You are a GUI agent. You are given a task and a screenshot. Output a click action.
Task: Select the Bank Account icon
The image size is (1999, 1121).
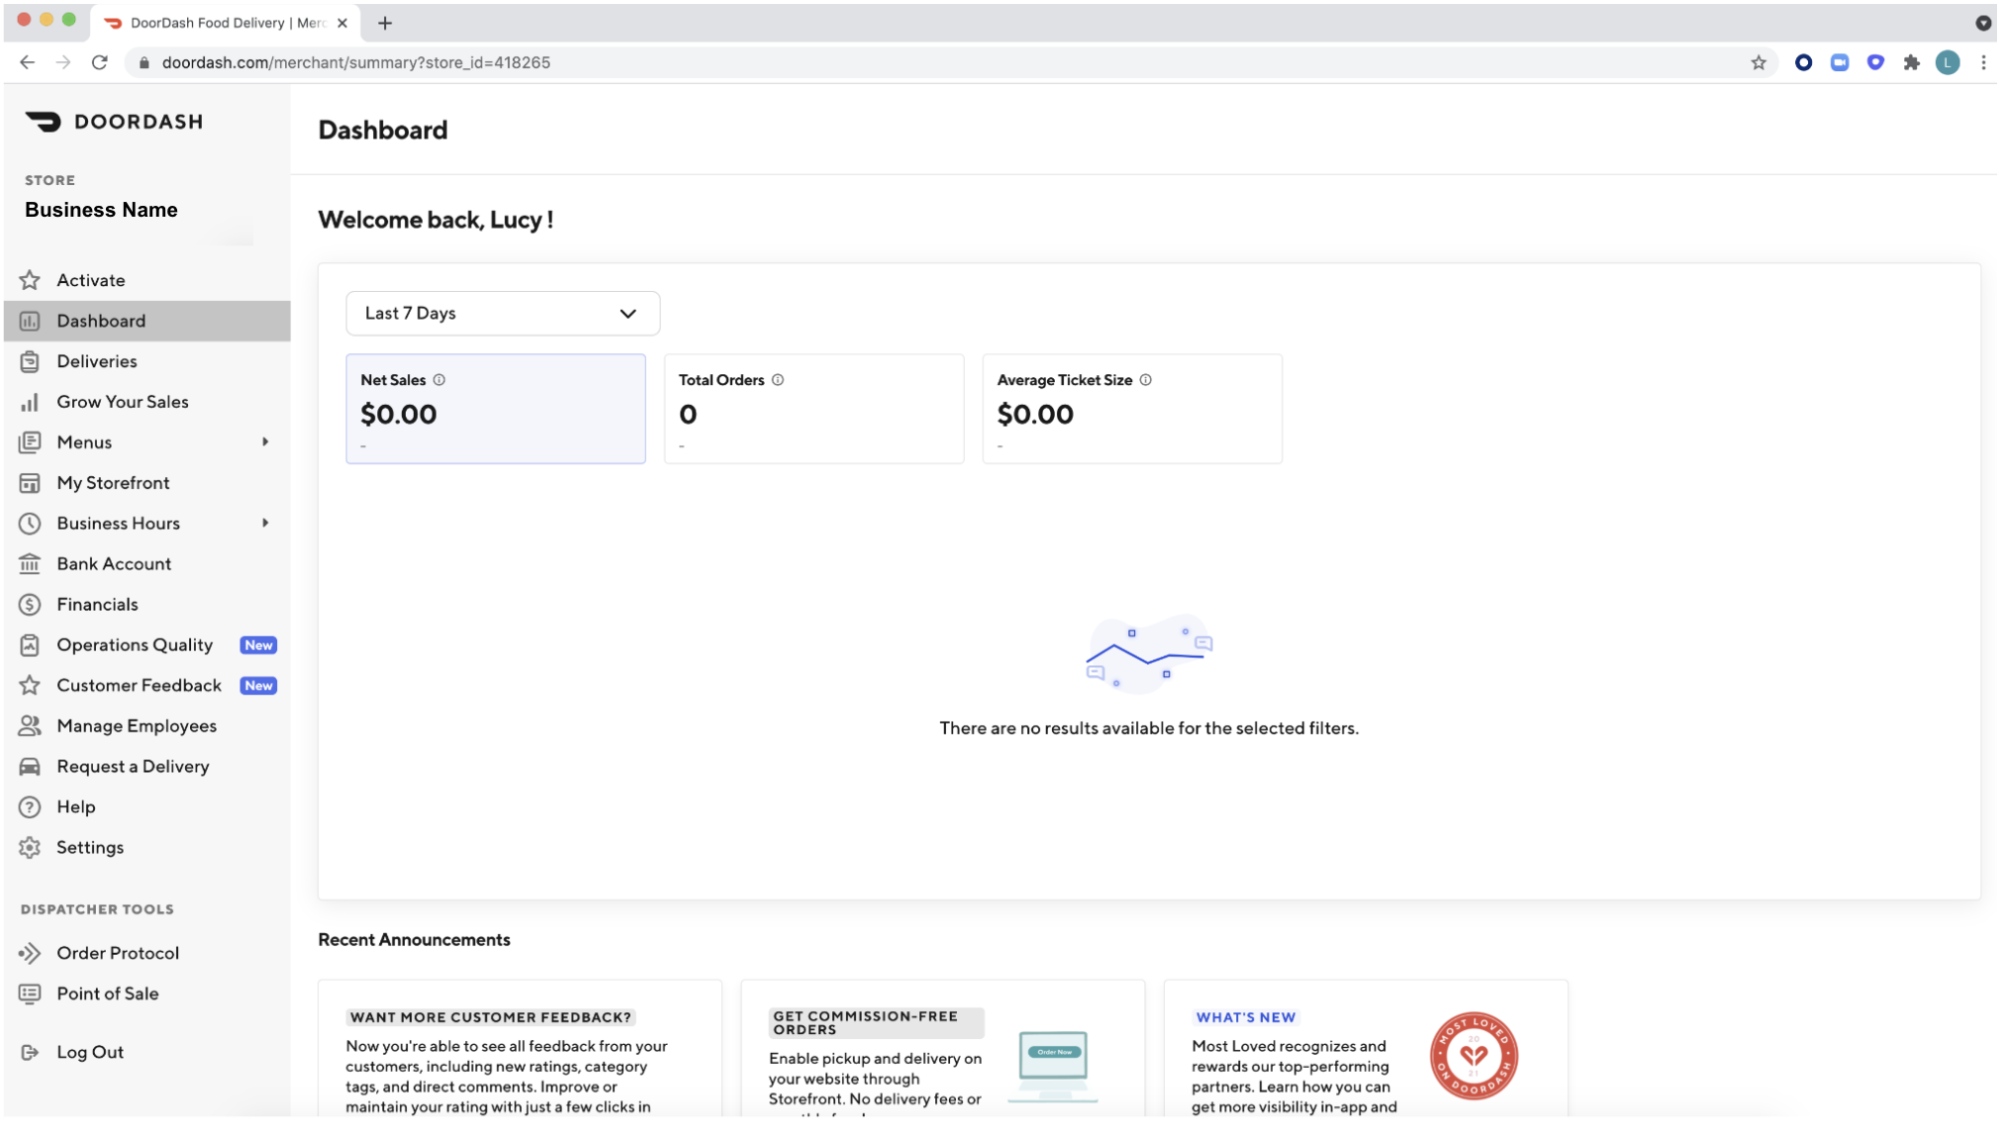[32, 563]
